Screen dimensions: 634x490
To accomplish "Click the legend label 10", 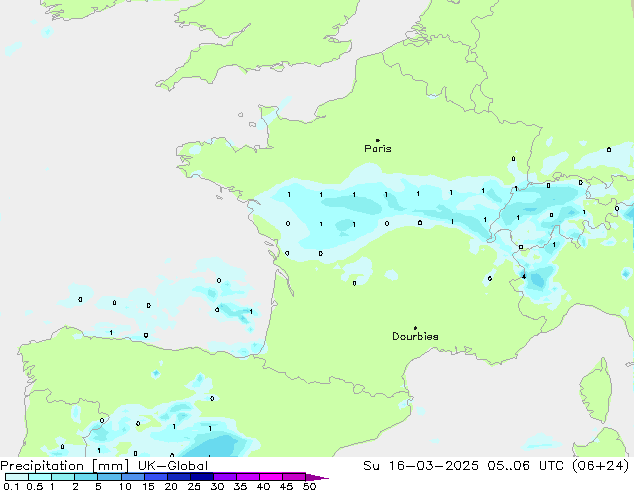I will [x=125, y=486].
